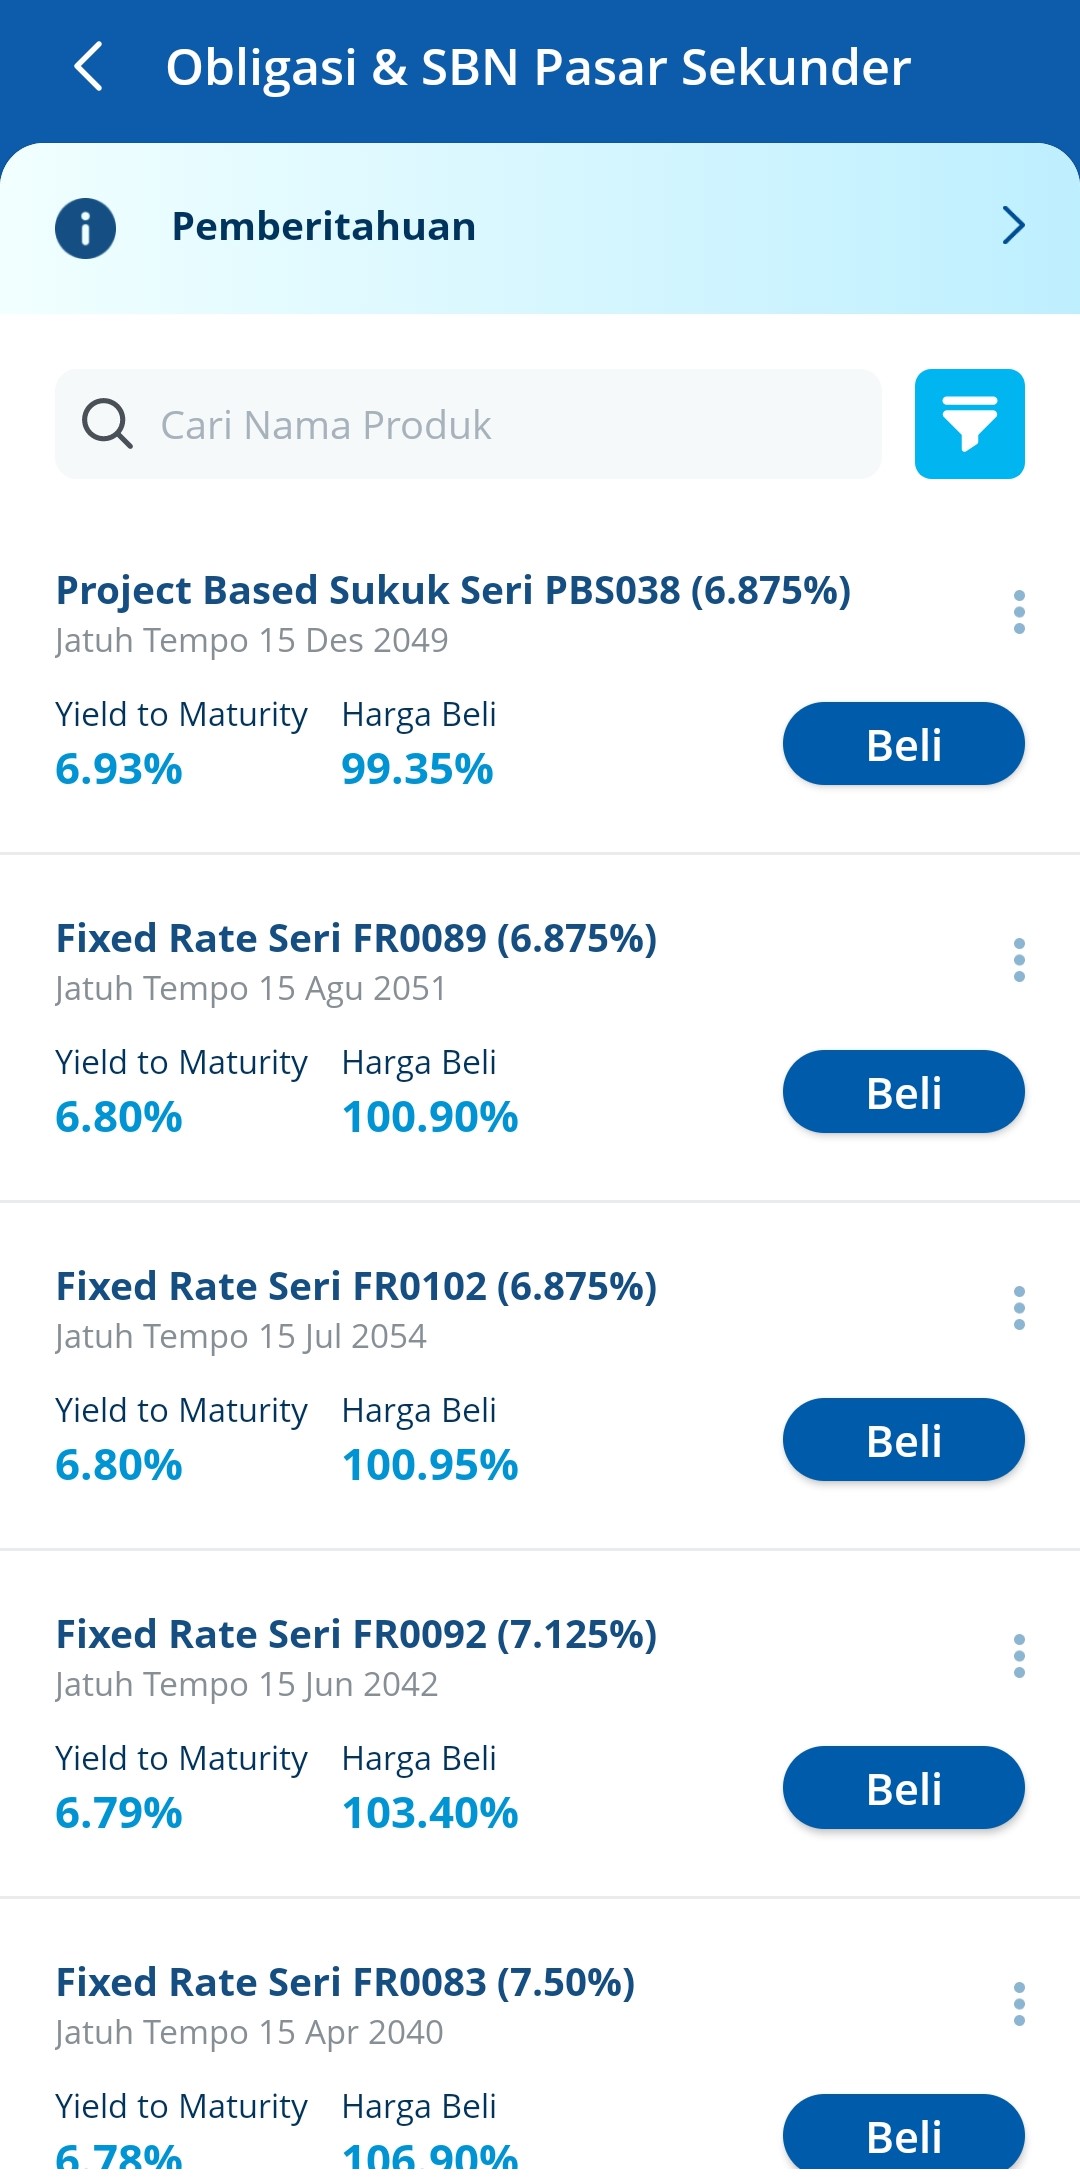Expand Pemberitahuan with the chevron arrow
The height and width of the screenshot is (2180, 1080).
click(x=1013, y=226)
